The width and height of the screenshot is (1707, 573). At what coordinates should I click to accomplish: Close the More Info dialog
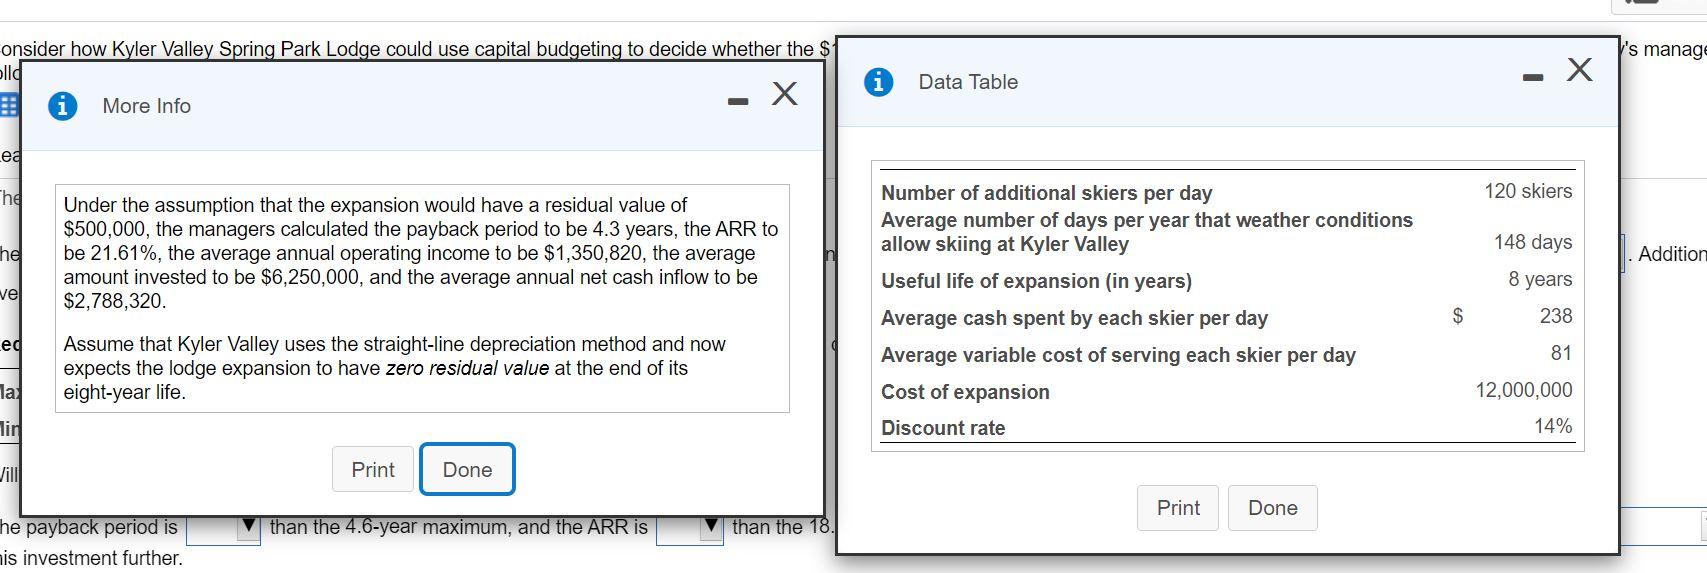pyautogui.click(x=785, y=94)
